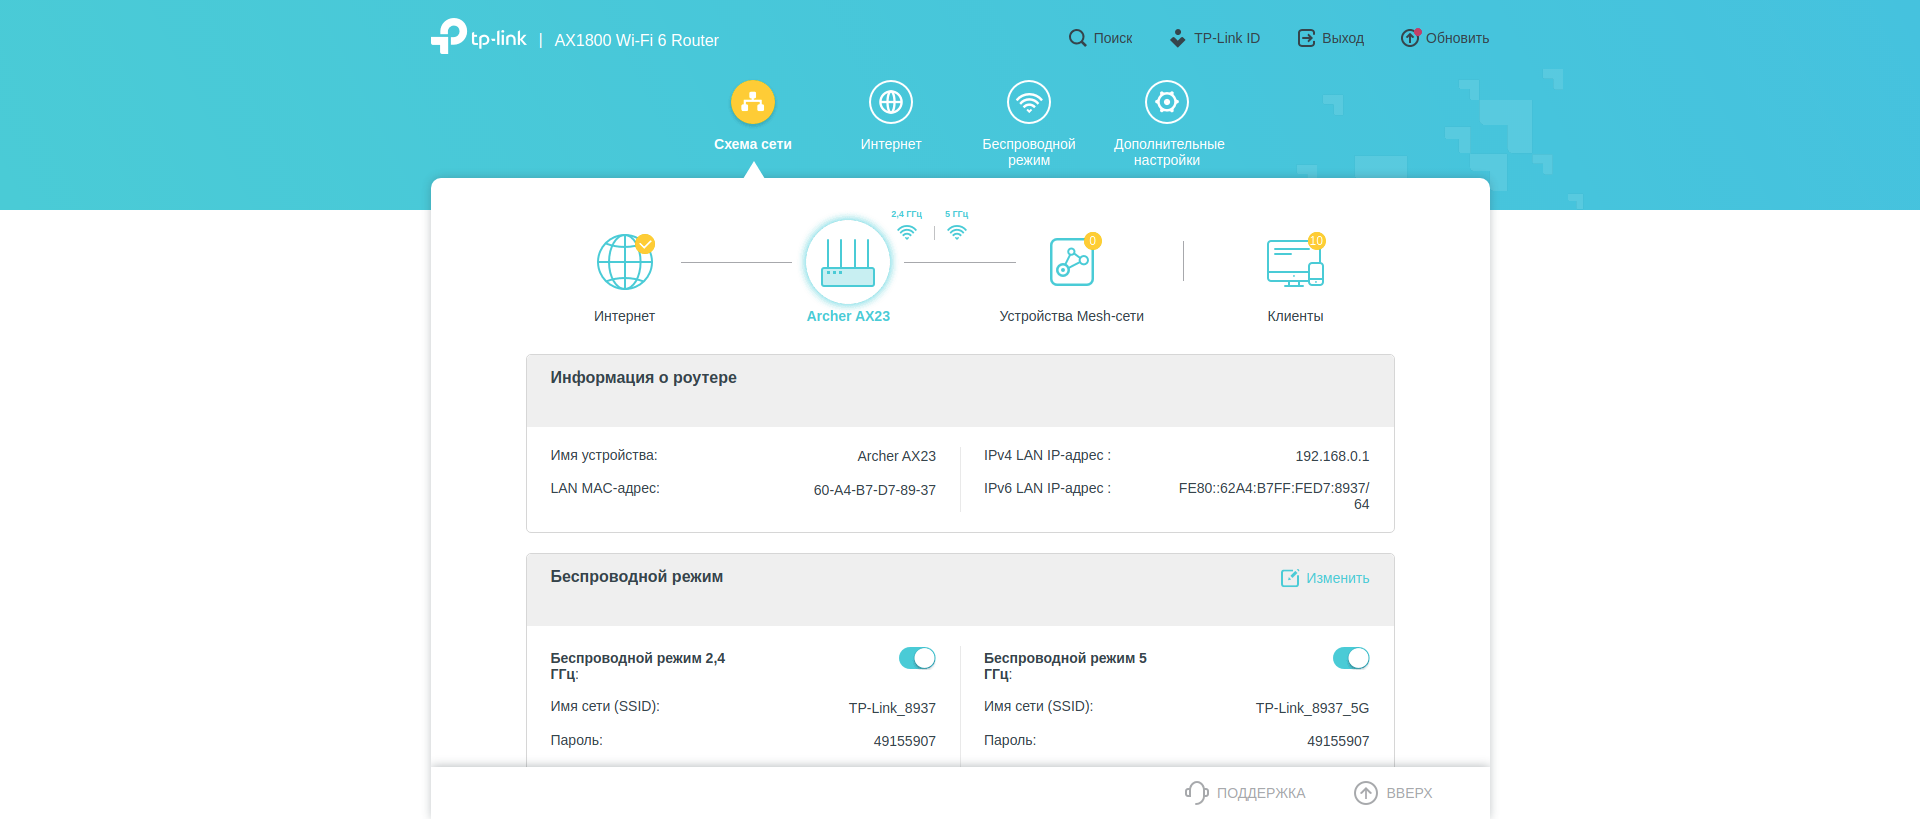The height and width of the screenshot is (819, 1920).
Task: Open the Clients devices icon
Action: 1294,262
